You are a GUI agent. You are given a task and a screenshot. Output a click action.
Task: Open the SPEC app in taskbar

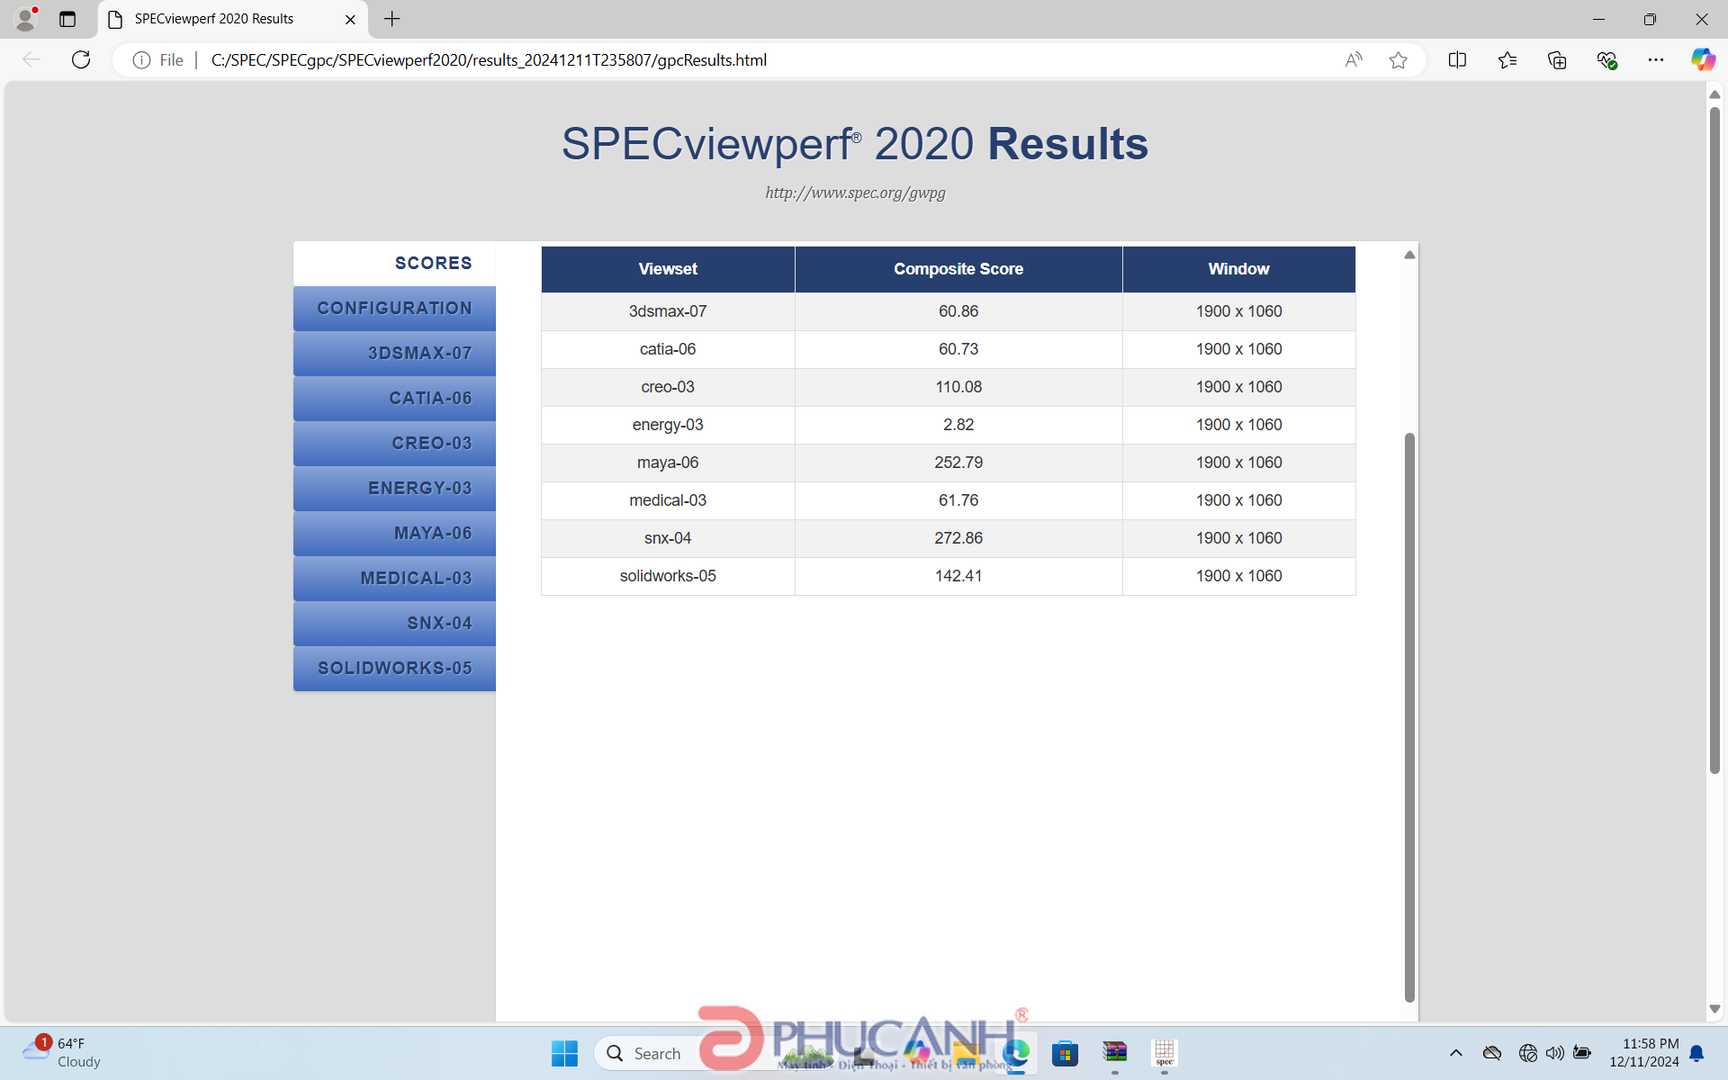coord(1164,1052)
